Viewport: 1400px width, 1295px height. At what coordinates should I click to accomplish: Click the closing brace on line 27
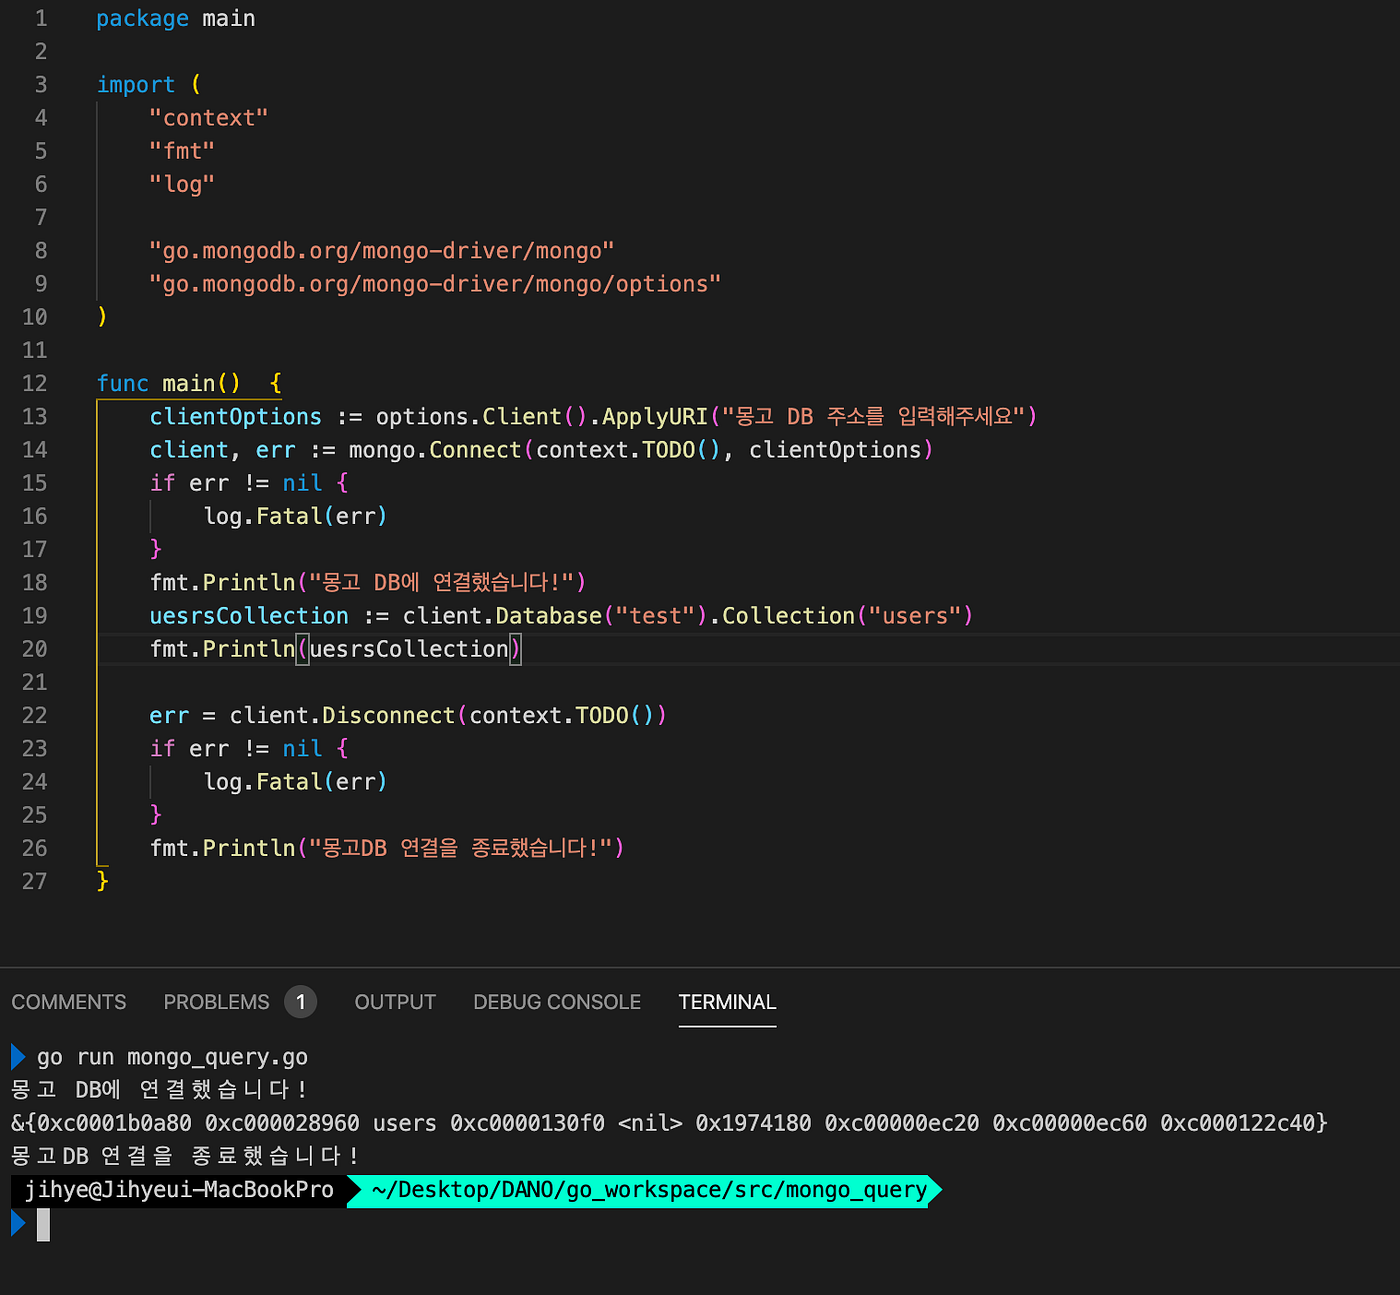[x=102, y=881]
